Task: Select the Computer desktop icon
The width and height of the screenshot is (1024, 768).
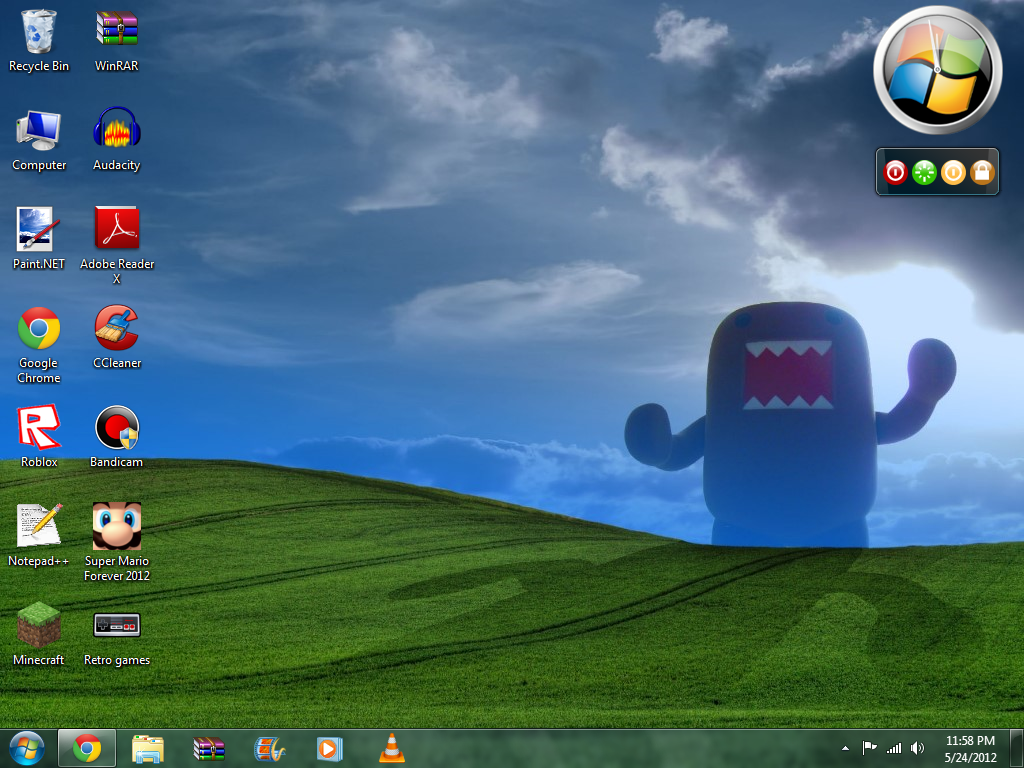Action: 39,140
